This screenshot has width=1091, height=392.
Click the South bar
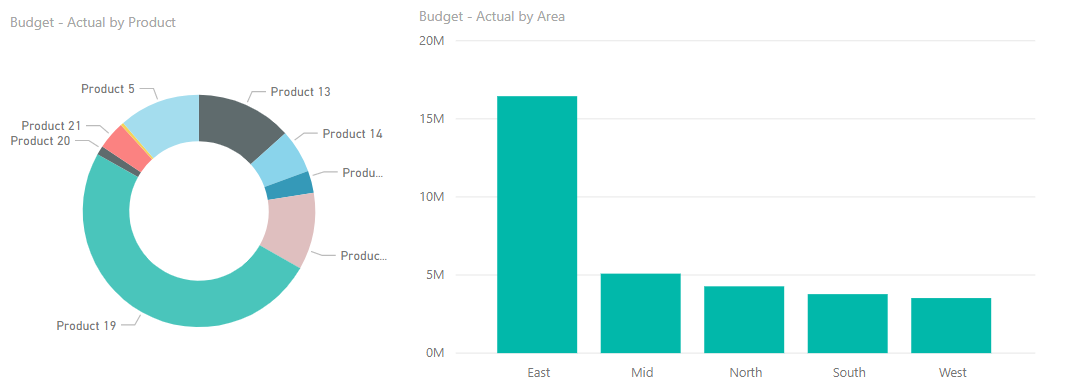point(847,324)
